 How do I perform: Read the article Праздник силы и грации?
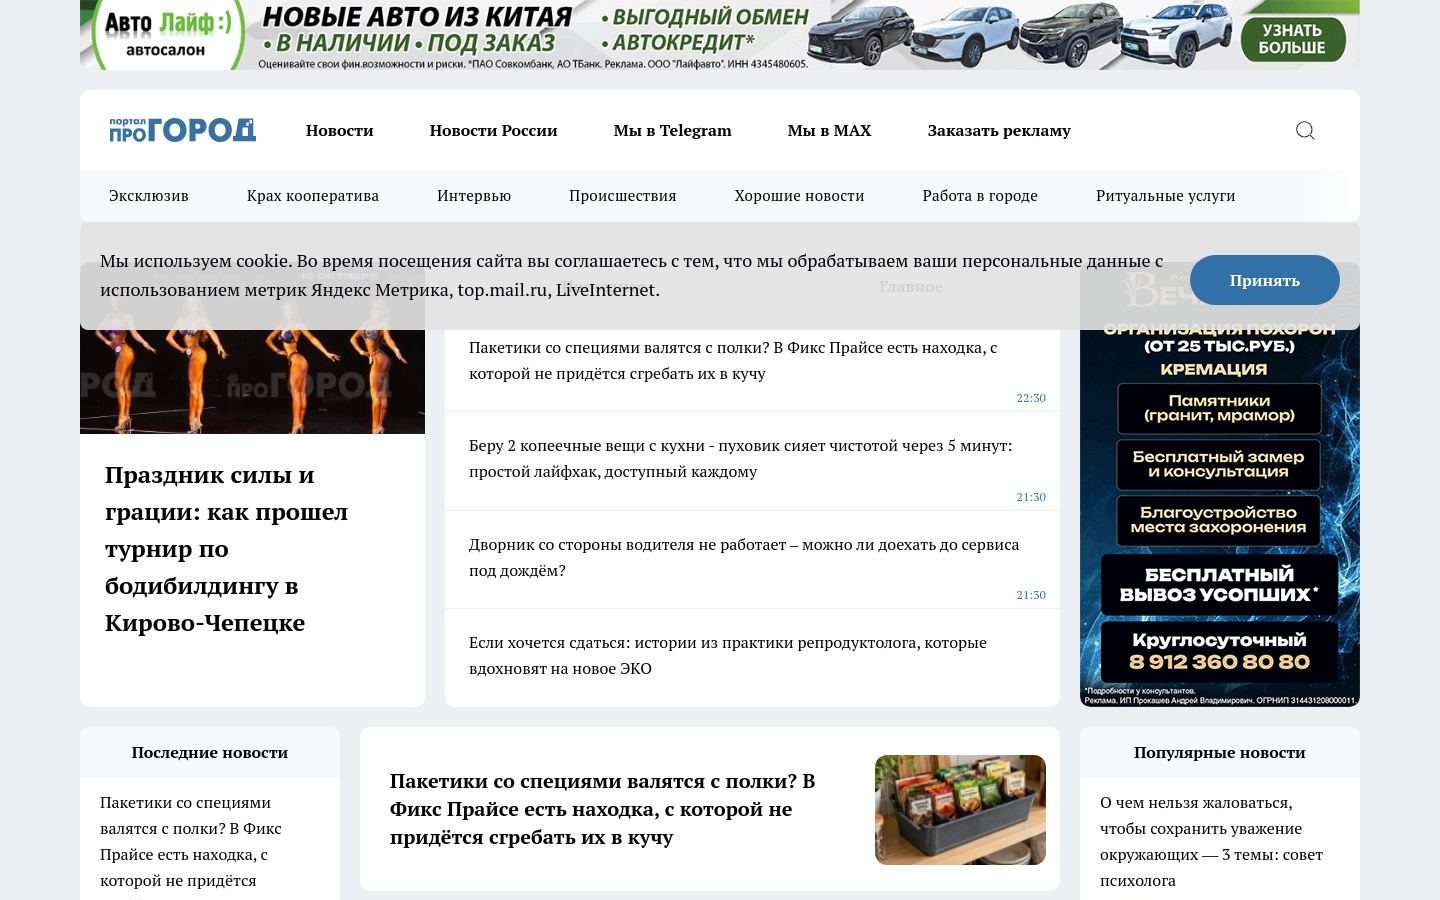click(x=226, y=548)
